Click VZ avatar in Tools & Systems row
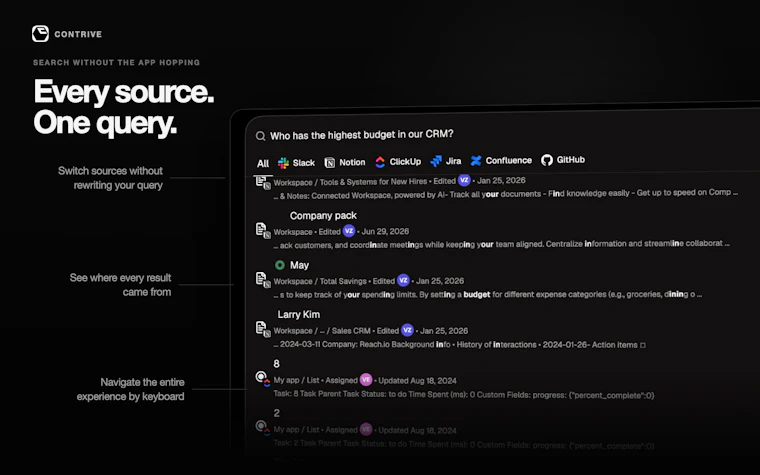 (464, 180)
